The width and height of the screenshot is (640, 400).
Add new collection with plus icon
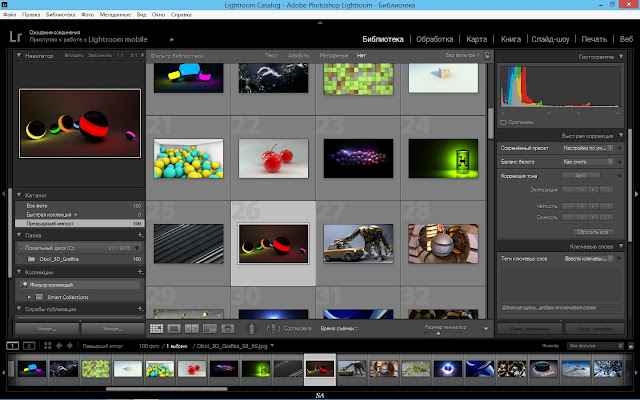139,271
